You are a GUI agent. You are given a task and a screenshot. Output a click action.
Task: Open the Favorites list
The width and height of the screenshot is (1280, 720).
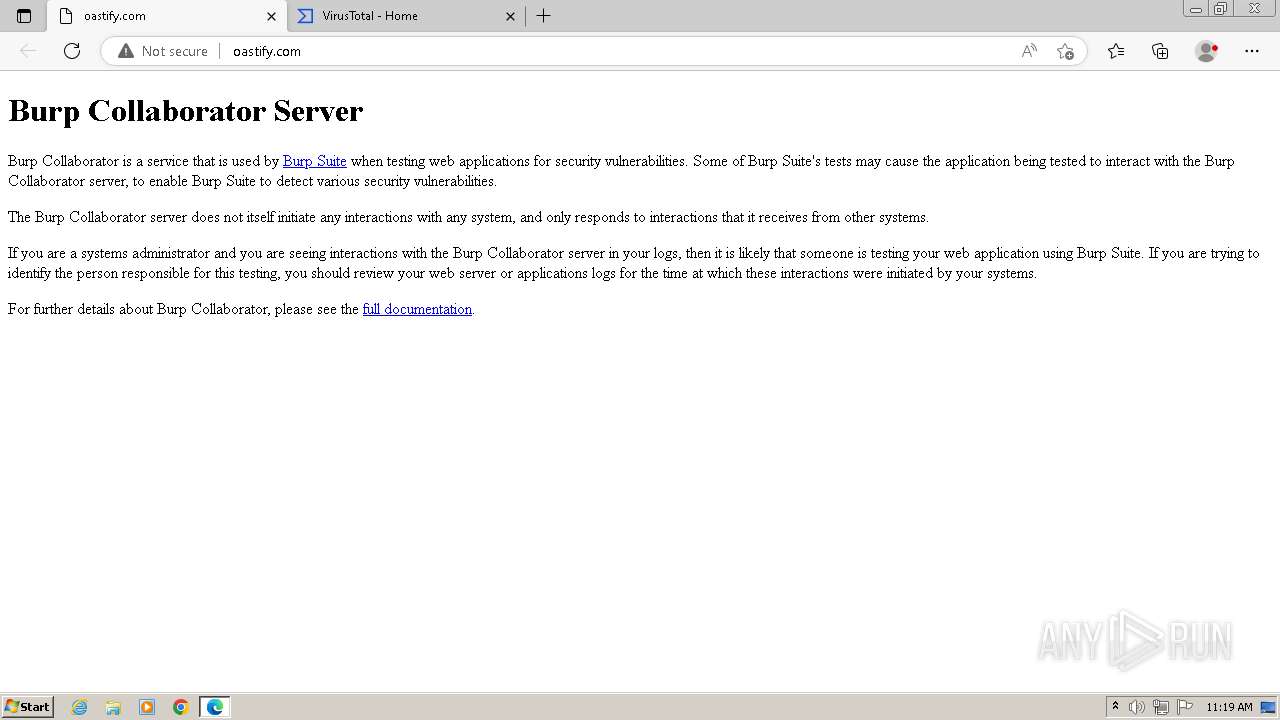(1116, 51)
